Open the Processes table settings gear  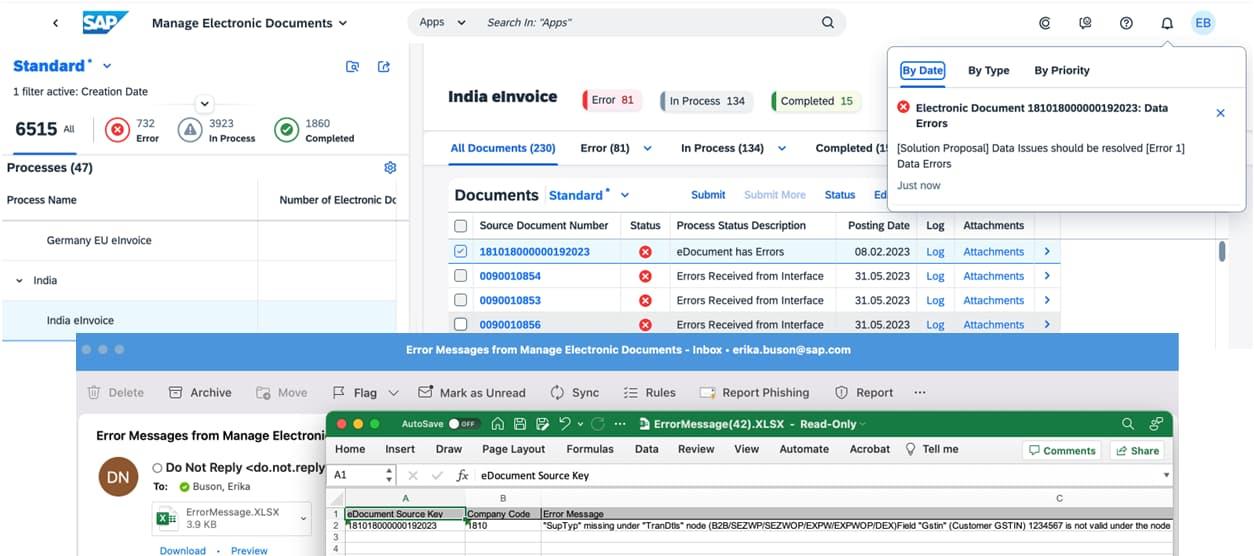point(390,167)
